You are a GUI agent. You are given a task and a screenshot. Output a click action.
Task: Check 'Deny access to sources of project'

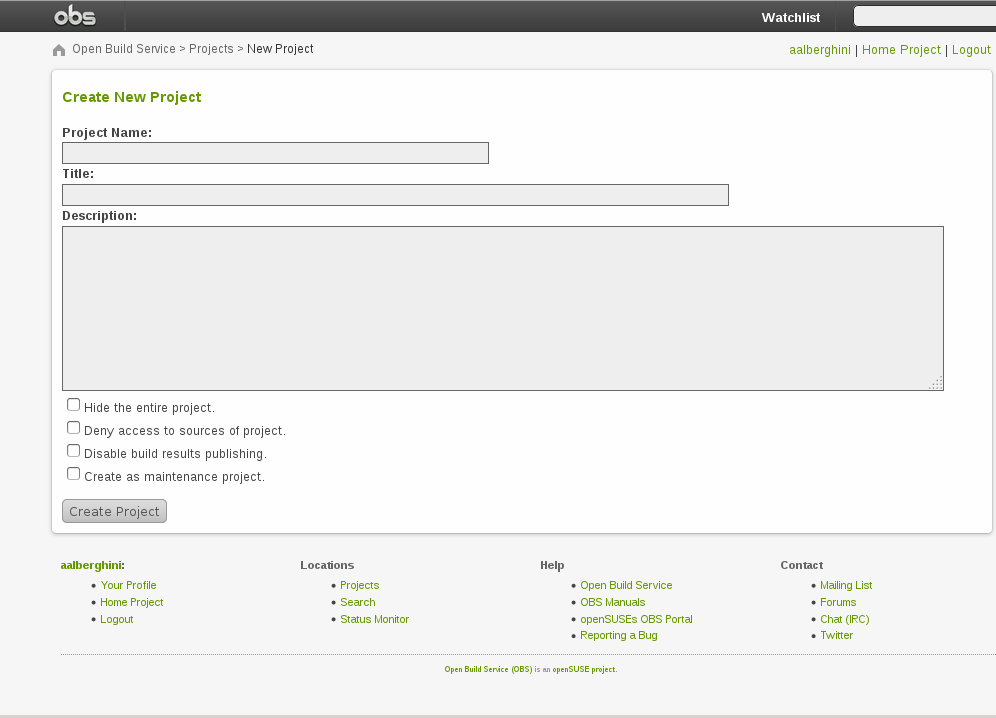(73, 428)
